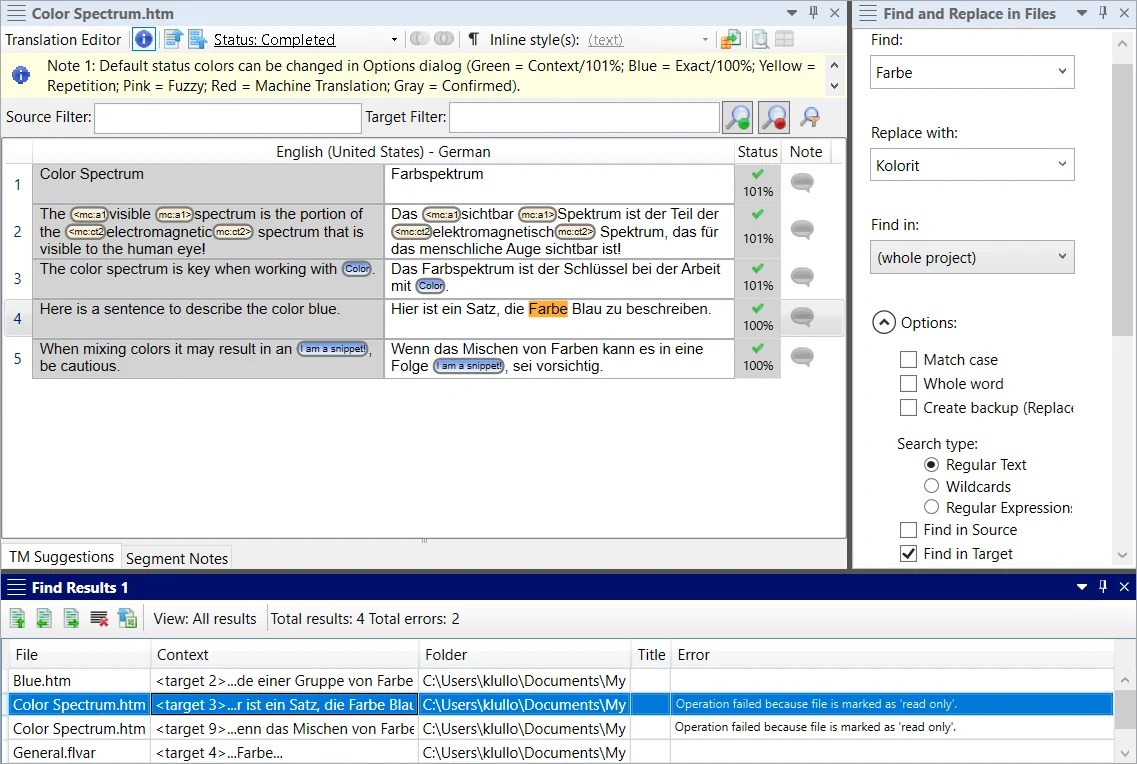Run source filter using the green magnifier icon
1137x764 pixels.
(x=737, y=117)
